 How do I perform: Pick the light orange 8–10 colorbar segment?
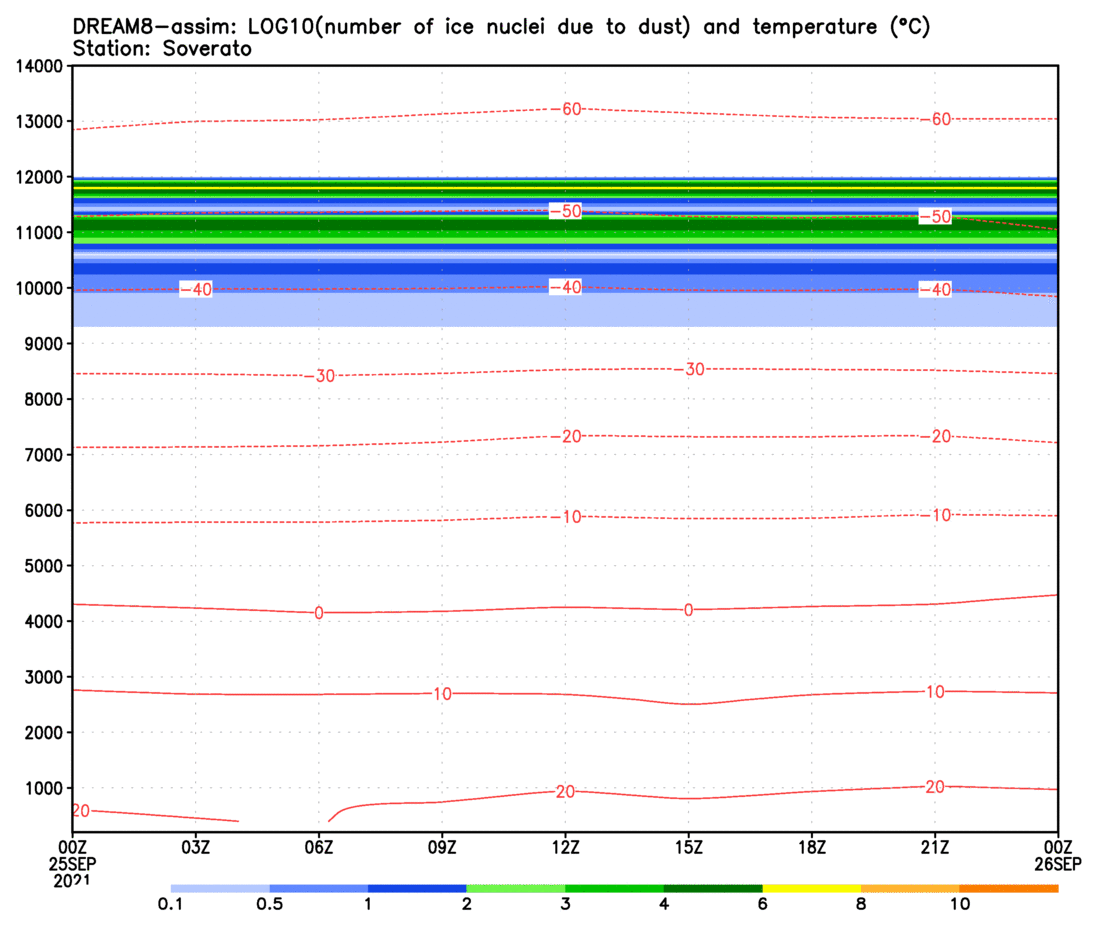(910, 889)
